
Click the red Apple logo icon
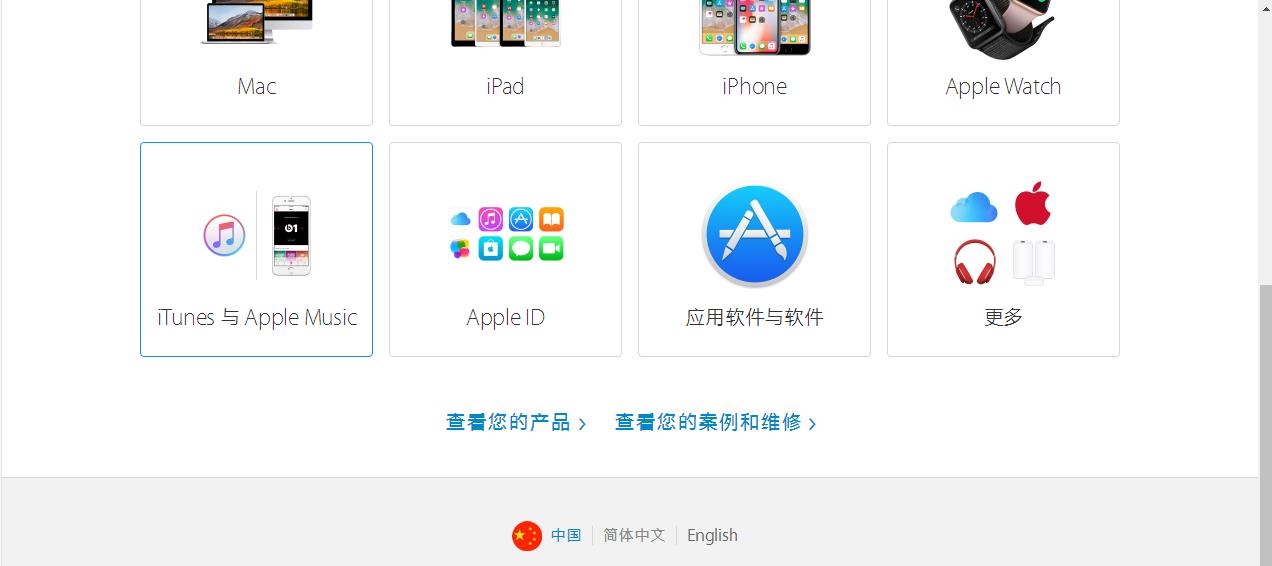tap(1033, 204)
